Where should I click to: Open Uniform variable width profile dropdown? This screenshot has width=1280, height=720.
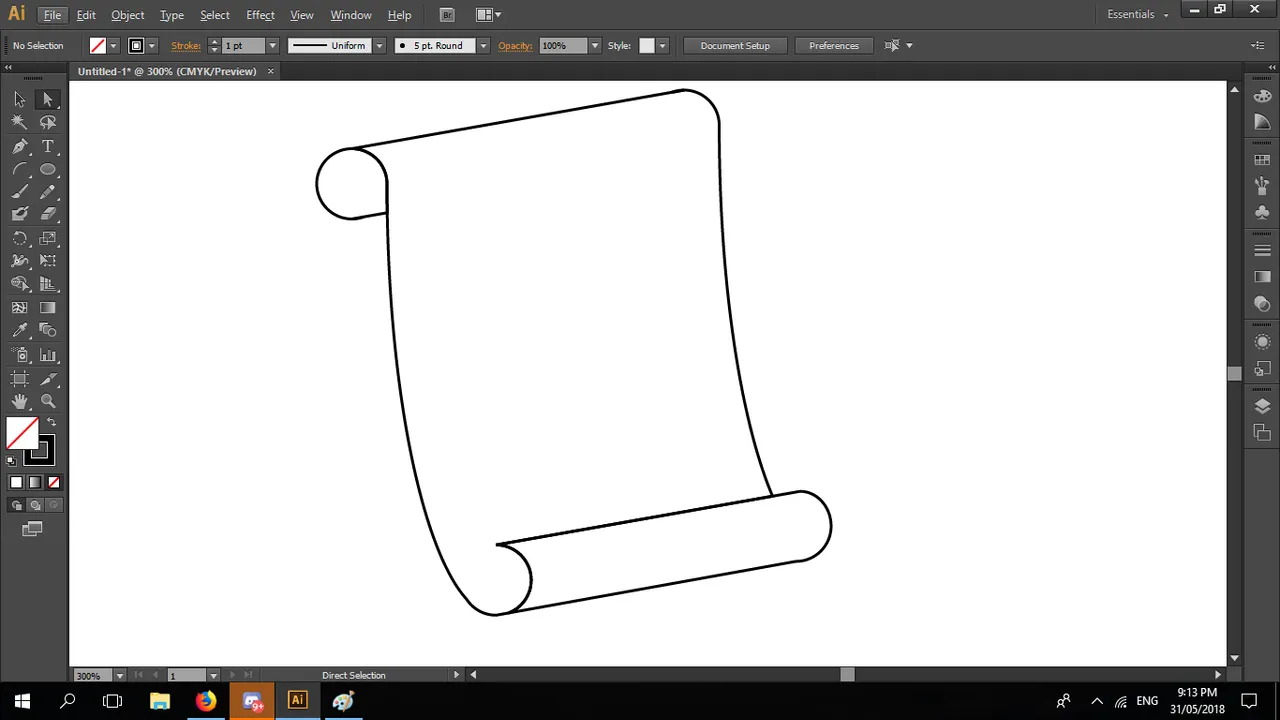(x=379, y=46)
